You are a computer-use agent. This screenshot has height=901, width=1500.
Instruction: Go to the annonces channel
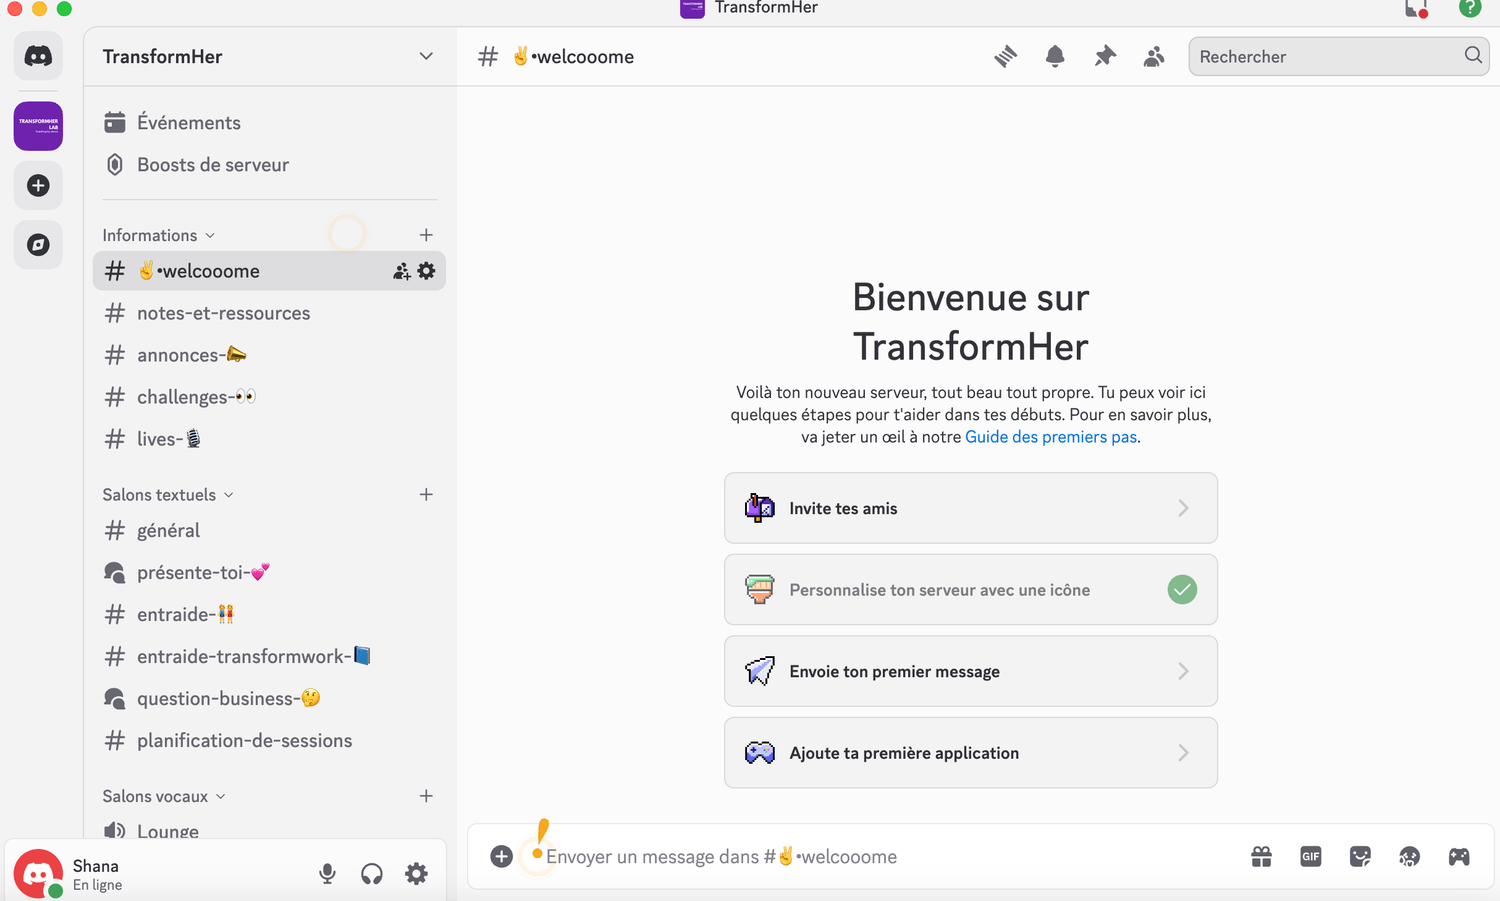click(269, 355)
